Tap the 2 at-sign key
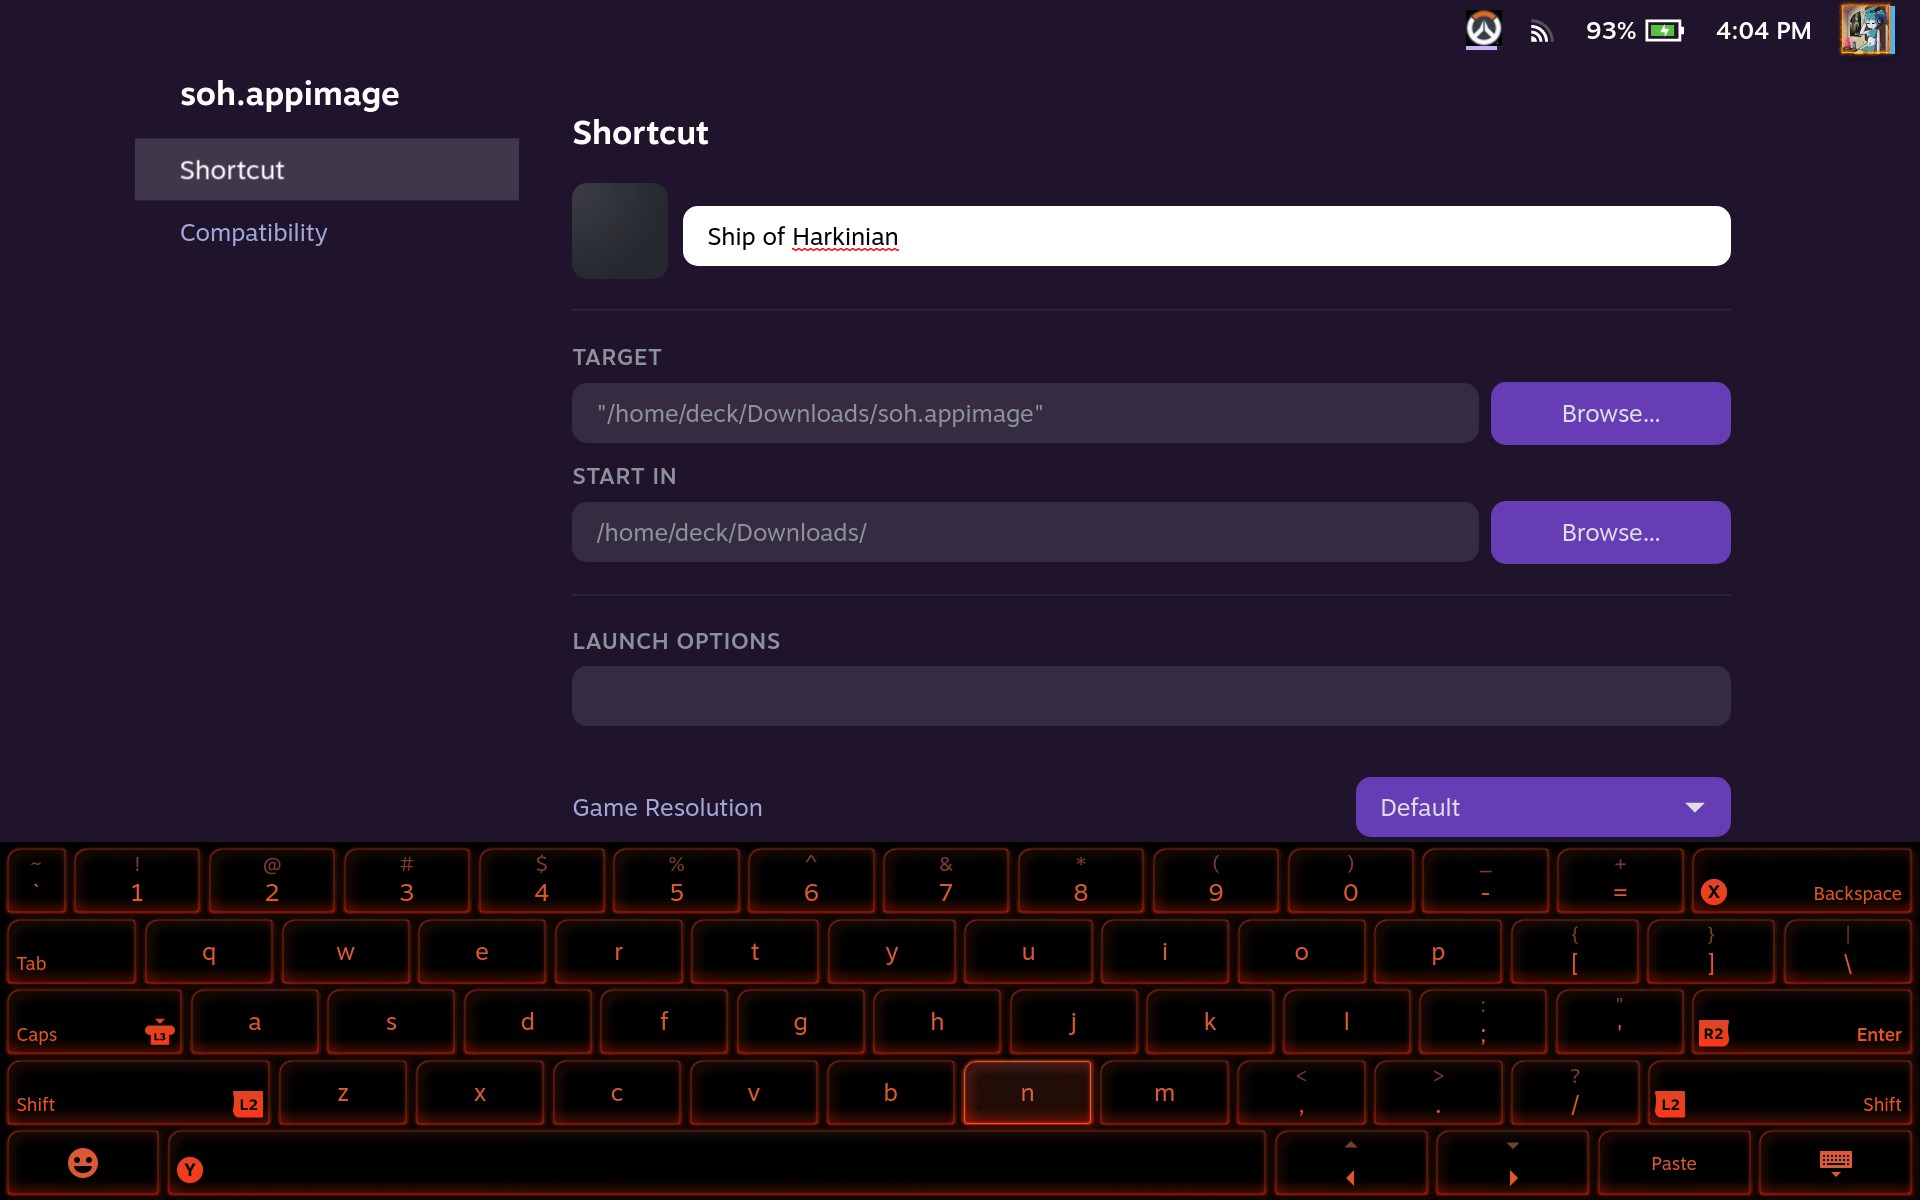This screenshot has height=1200, width=1920. tap(272, 881)
